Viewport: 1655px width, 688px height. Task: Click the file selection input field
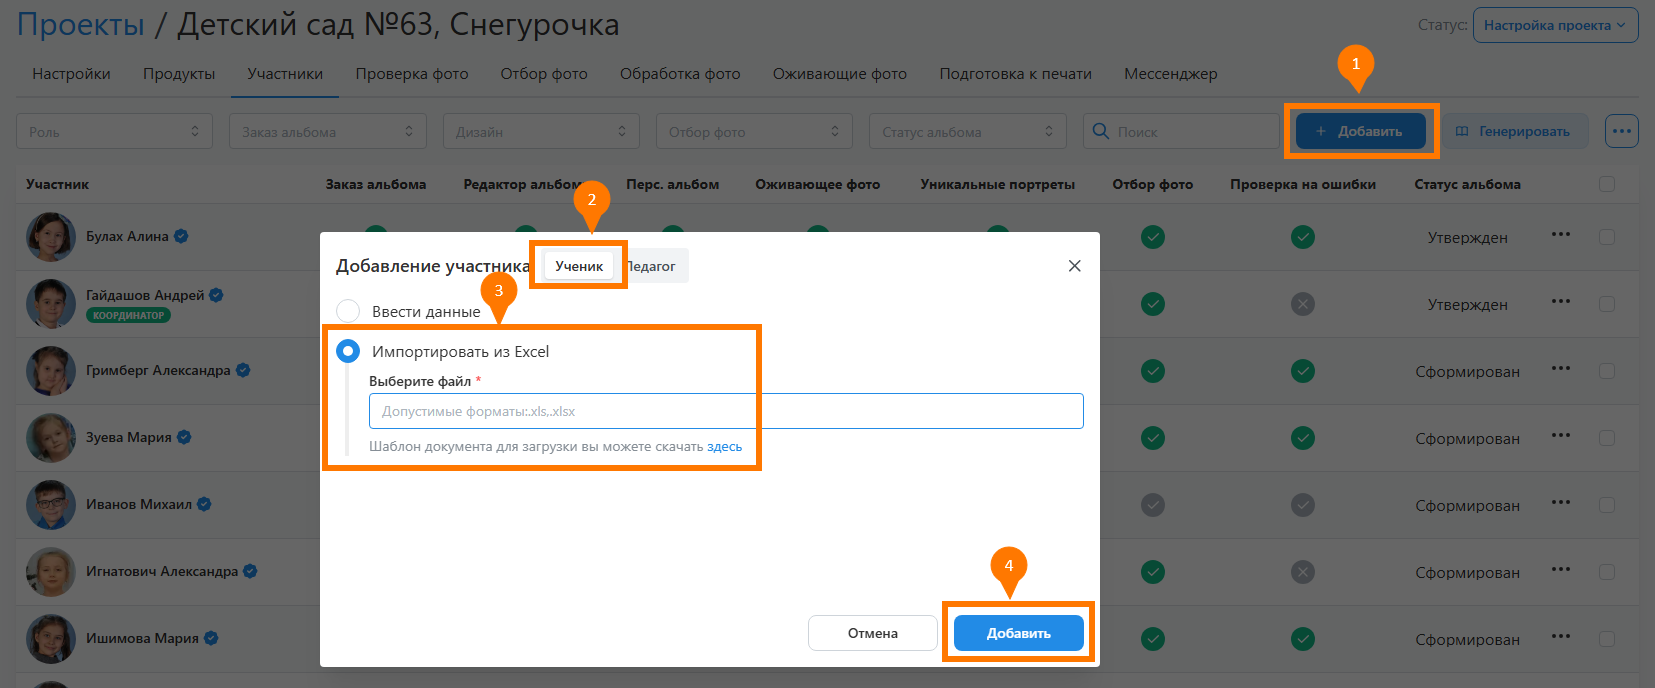726,411
